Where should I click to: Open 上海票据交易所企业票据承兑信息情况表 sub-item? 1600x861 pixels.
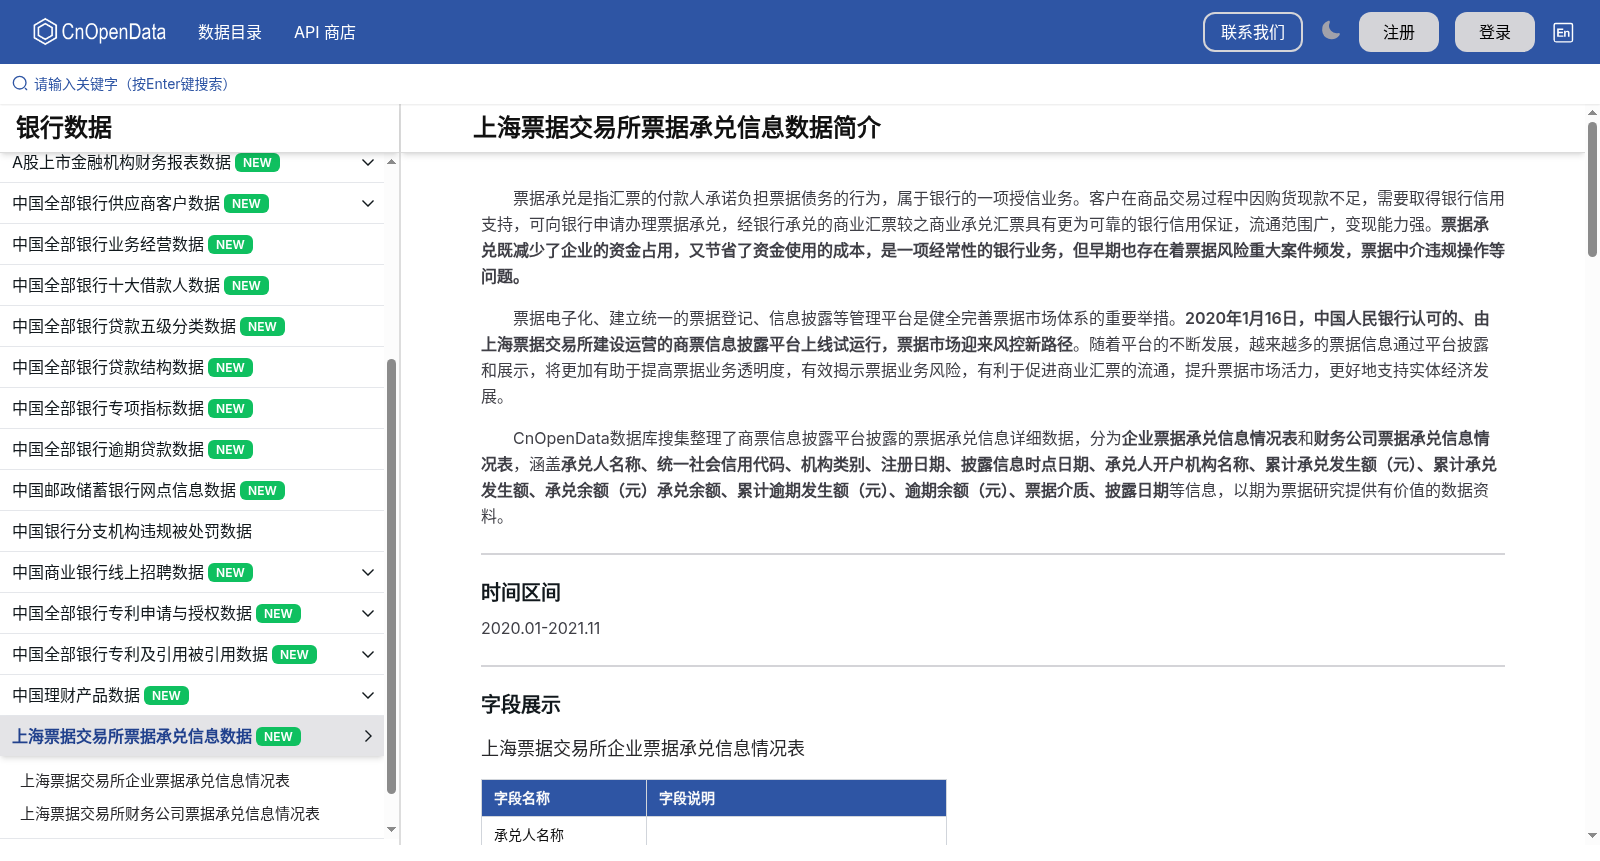click(155, 780)
